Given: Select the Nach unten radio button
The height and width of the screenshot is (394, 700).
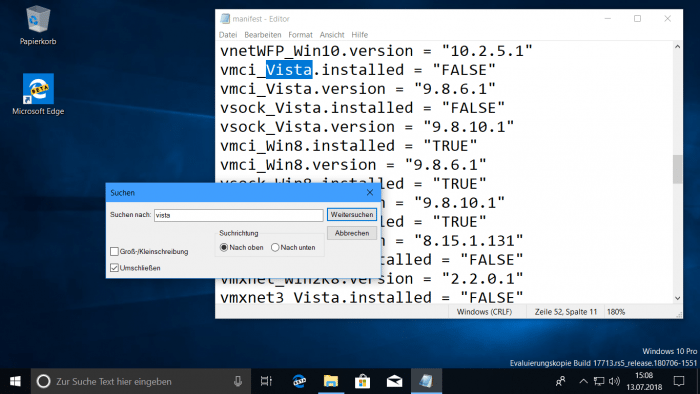Looking at the screenshot, I should click(275, 247).
